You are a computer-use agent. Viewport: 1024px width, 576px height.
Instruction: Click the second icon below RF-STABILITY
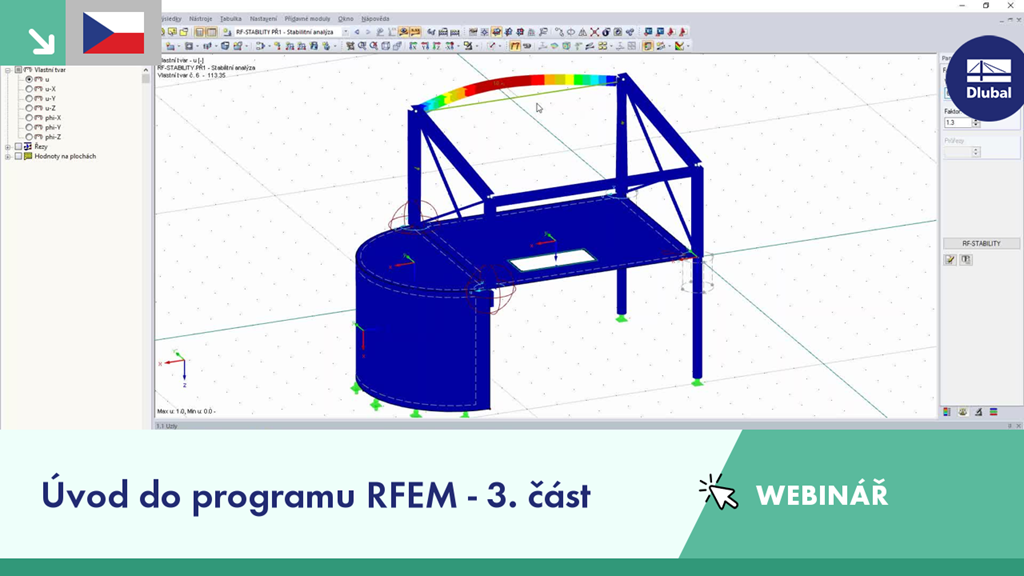coord(966,260)
